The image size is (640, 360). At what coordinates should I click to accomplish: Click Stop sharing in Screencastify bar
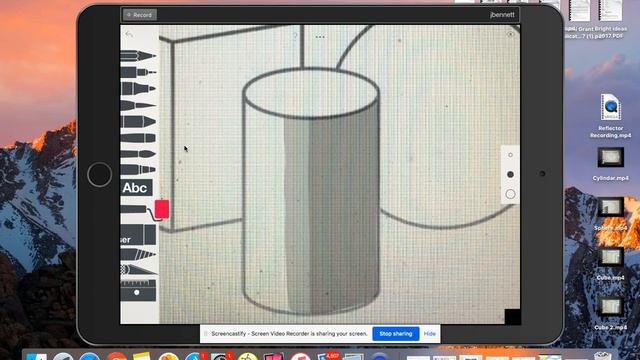click(x=396, y=334)
